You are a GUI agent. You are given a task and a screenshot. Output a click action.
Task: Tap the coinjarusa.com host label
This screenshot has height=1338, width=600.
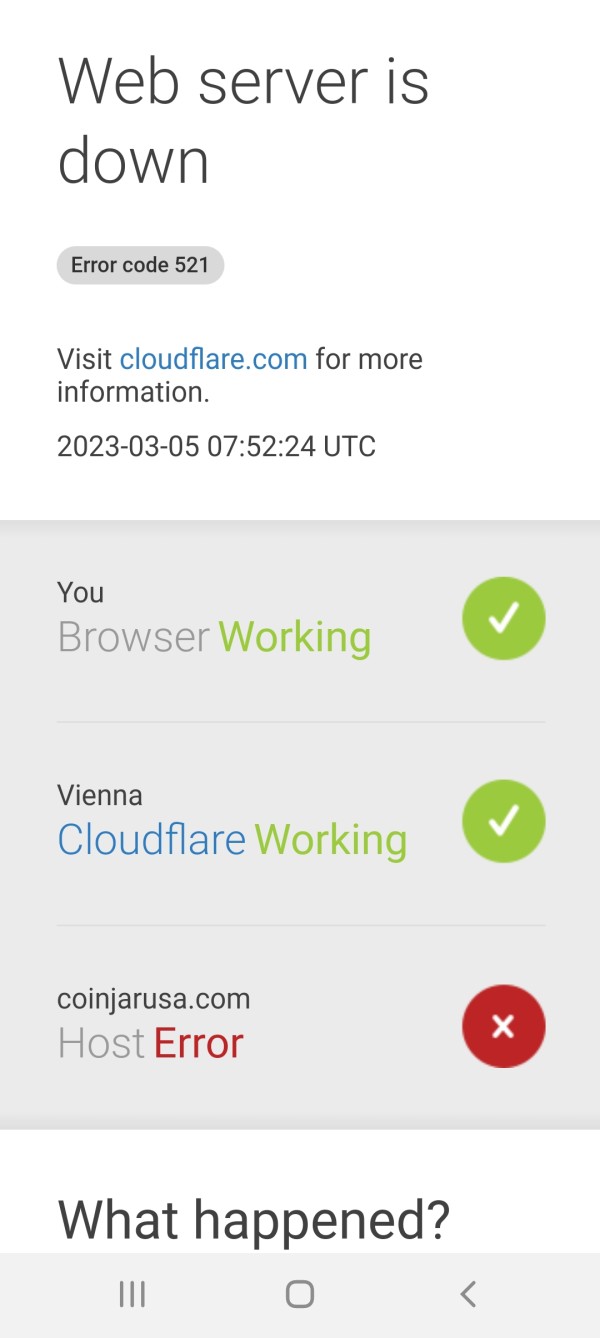click(x=153, y=999)
